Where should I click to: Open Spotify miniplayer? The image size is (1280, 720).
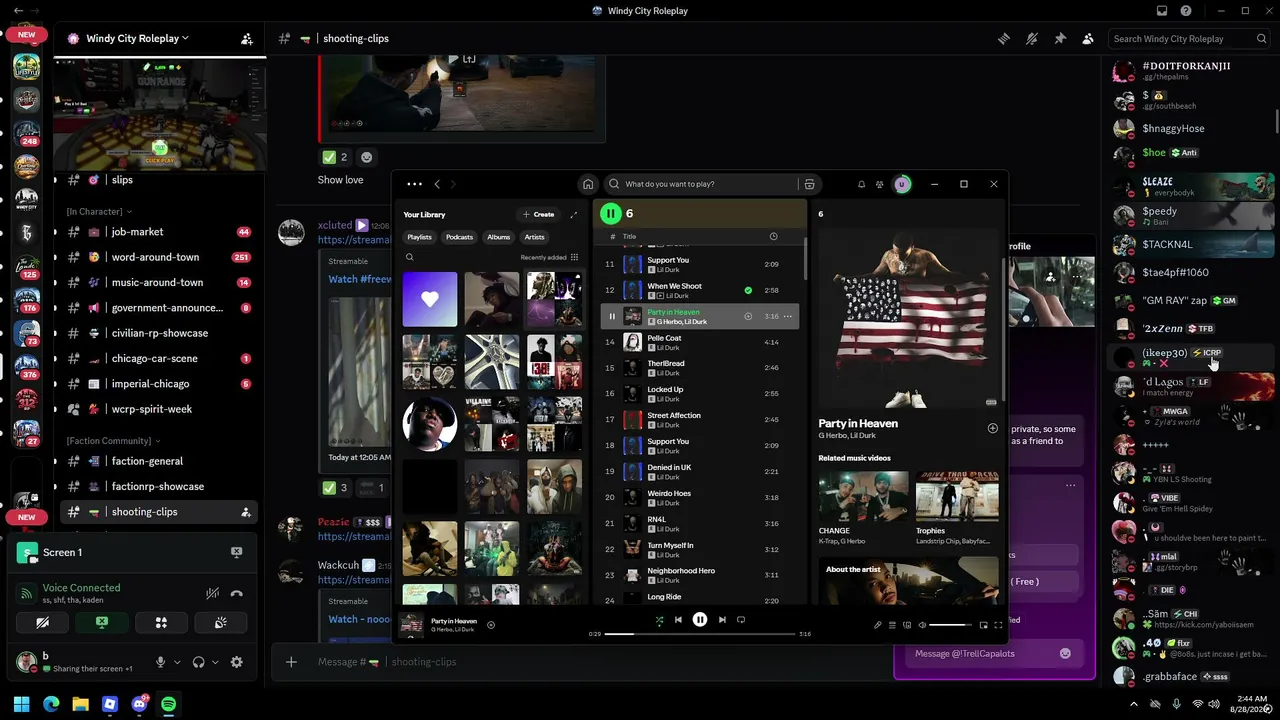click(x=983, y=625)
